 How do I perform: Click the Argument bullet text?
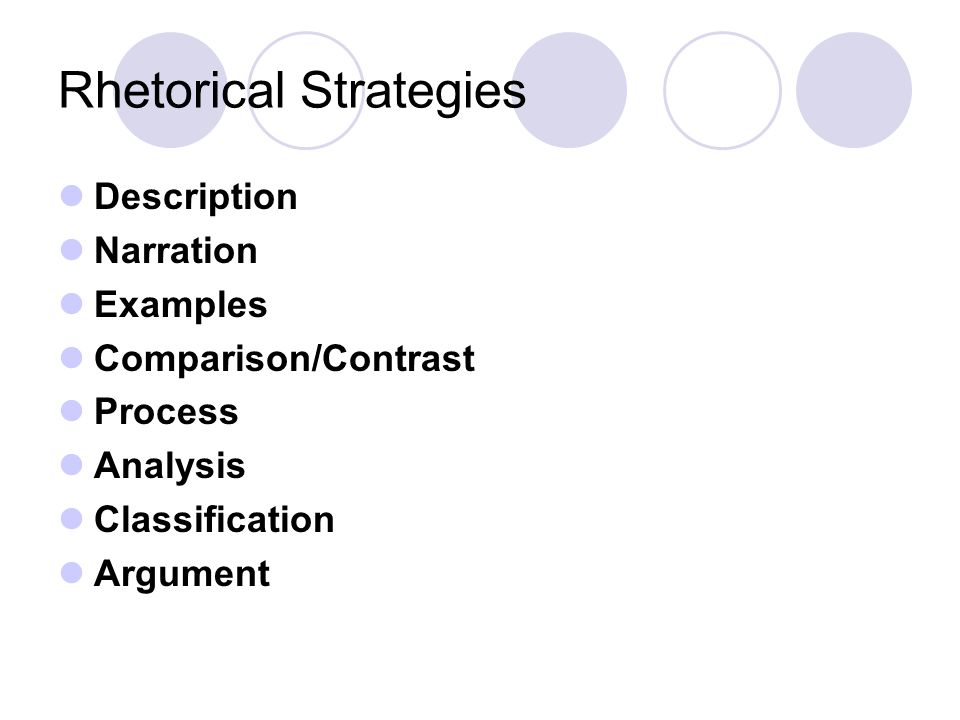point(182,574)
